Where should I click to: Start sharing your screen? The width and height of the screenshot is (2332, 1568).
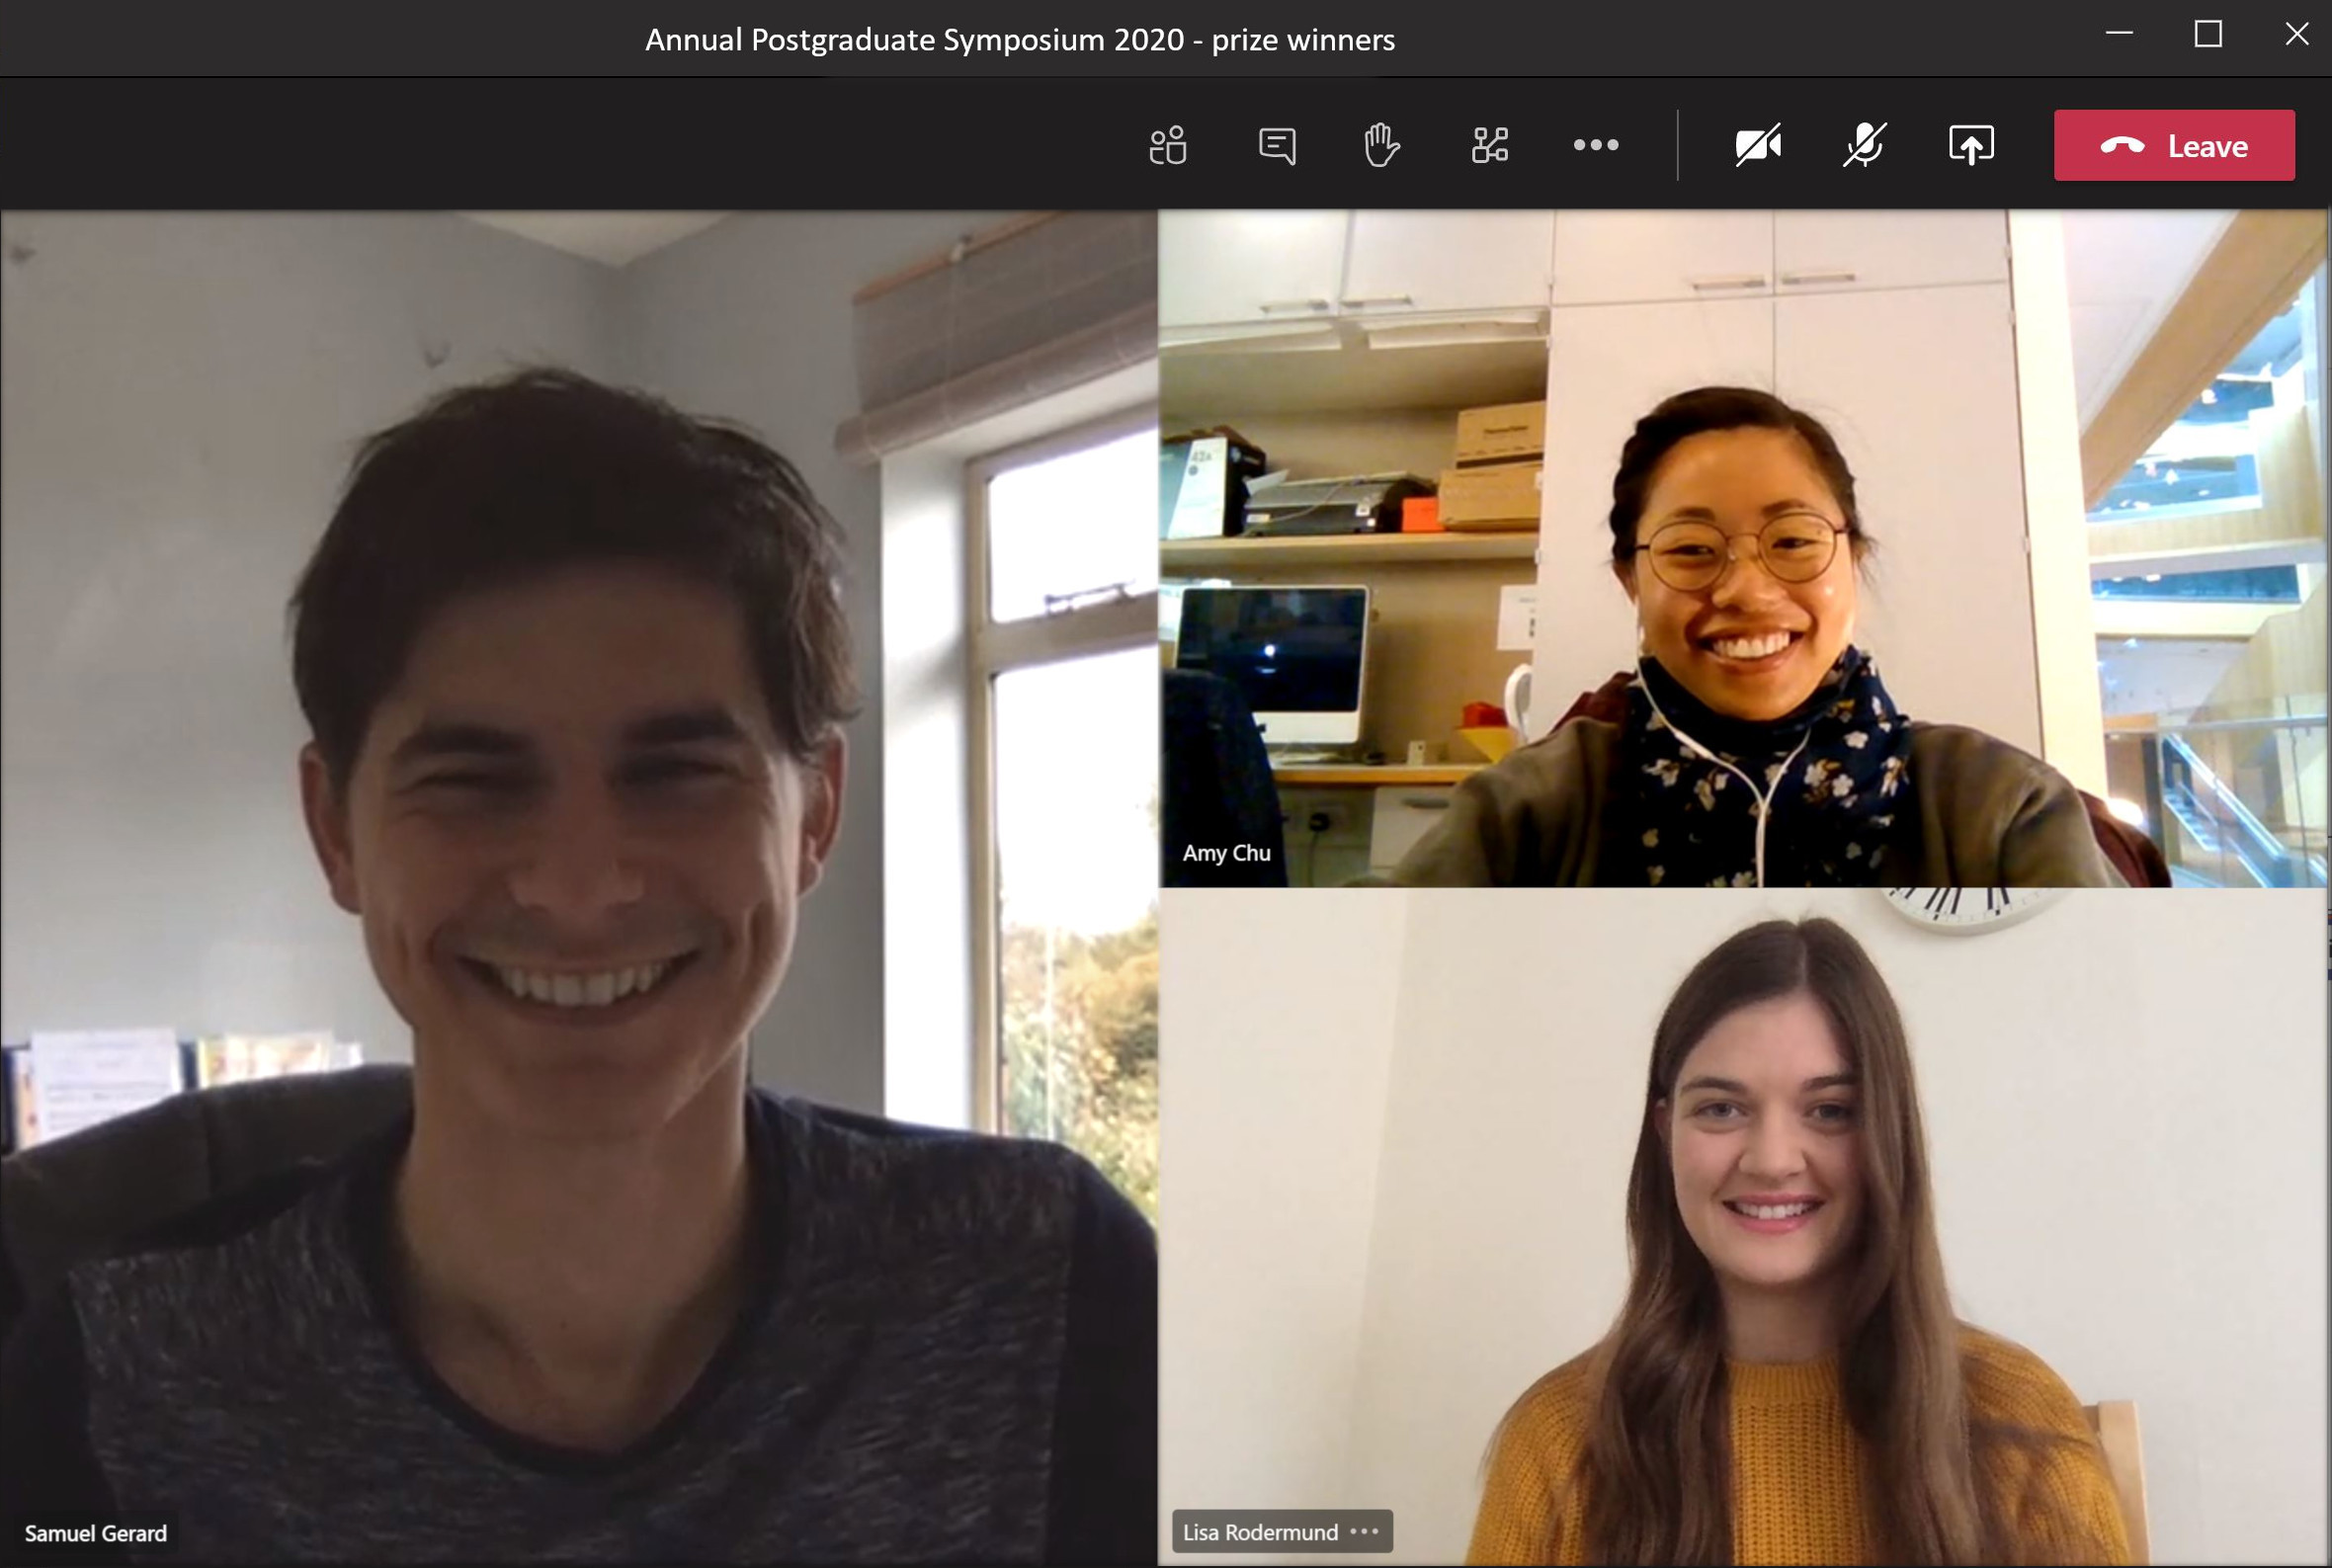click(1971, 145)
